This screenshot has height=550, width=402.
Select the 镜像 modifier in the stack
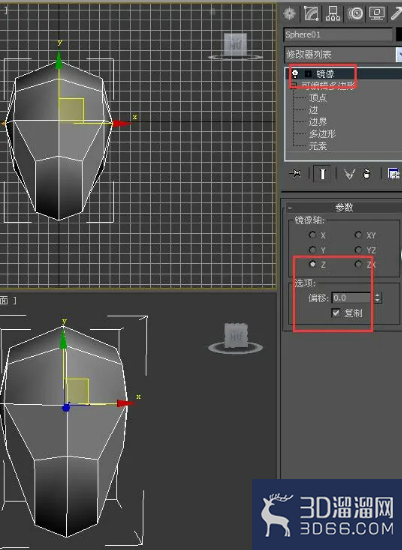325,74
